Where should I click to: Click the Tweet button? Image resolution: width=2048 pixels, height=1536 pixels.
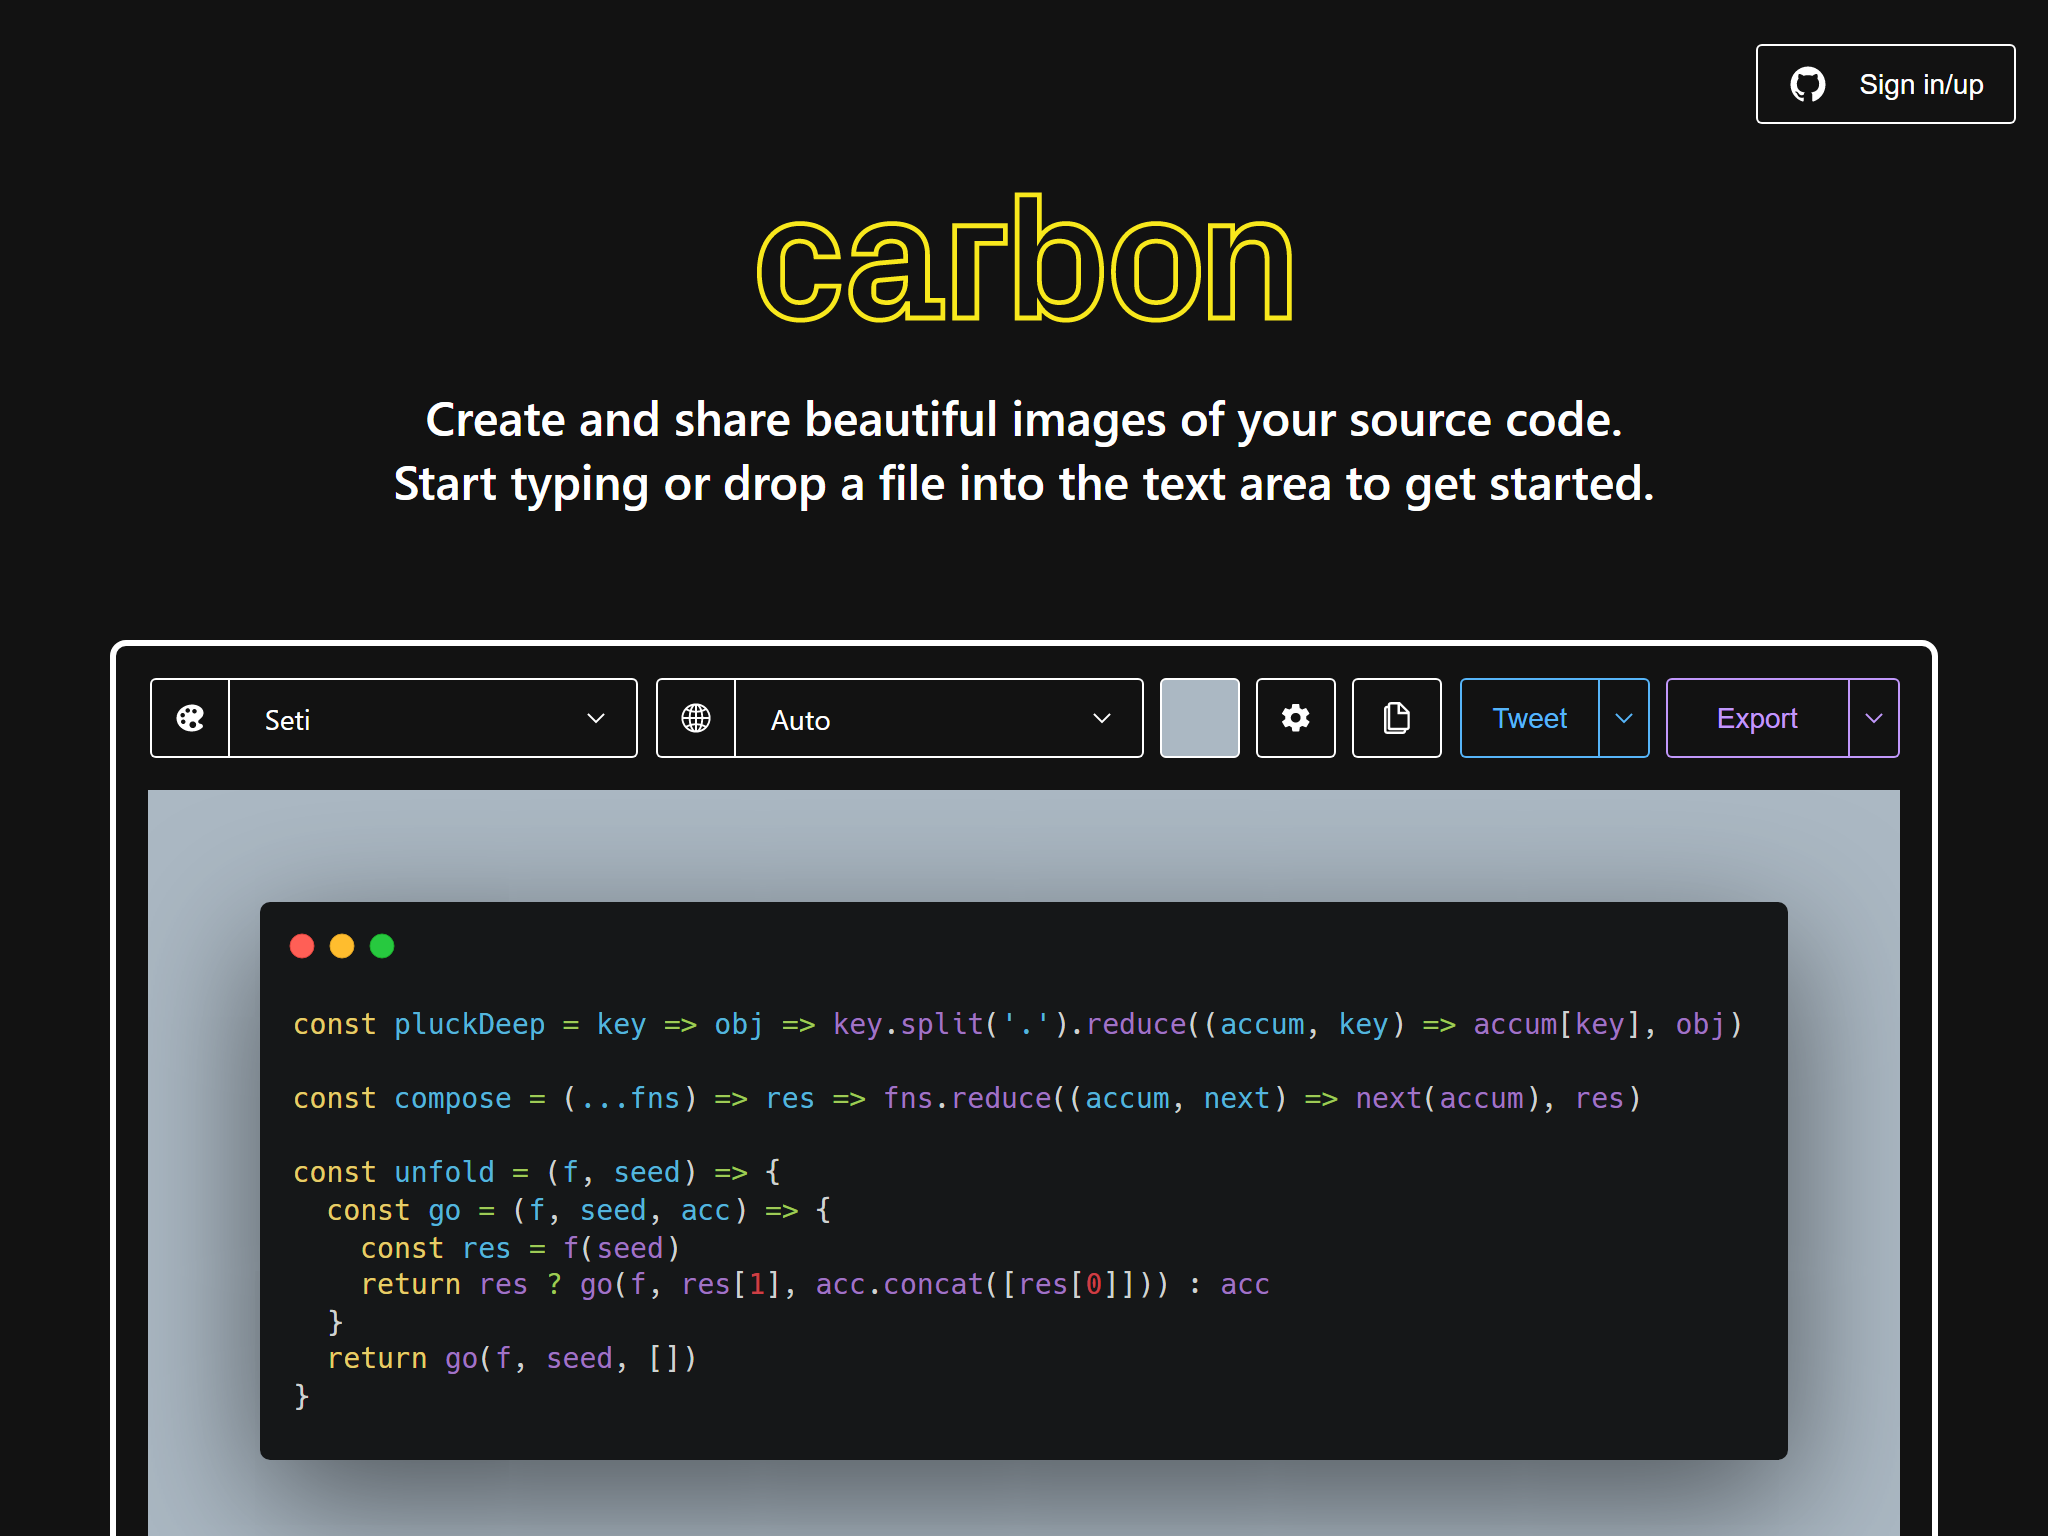[1529, 718]
